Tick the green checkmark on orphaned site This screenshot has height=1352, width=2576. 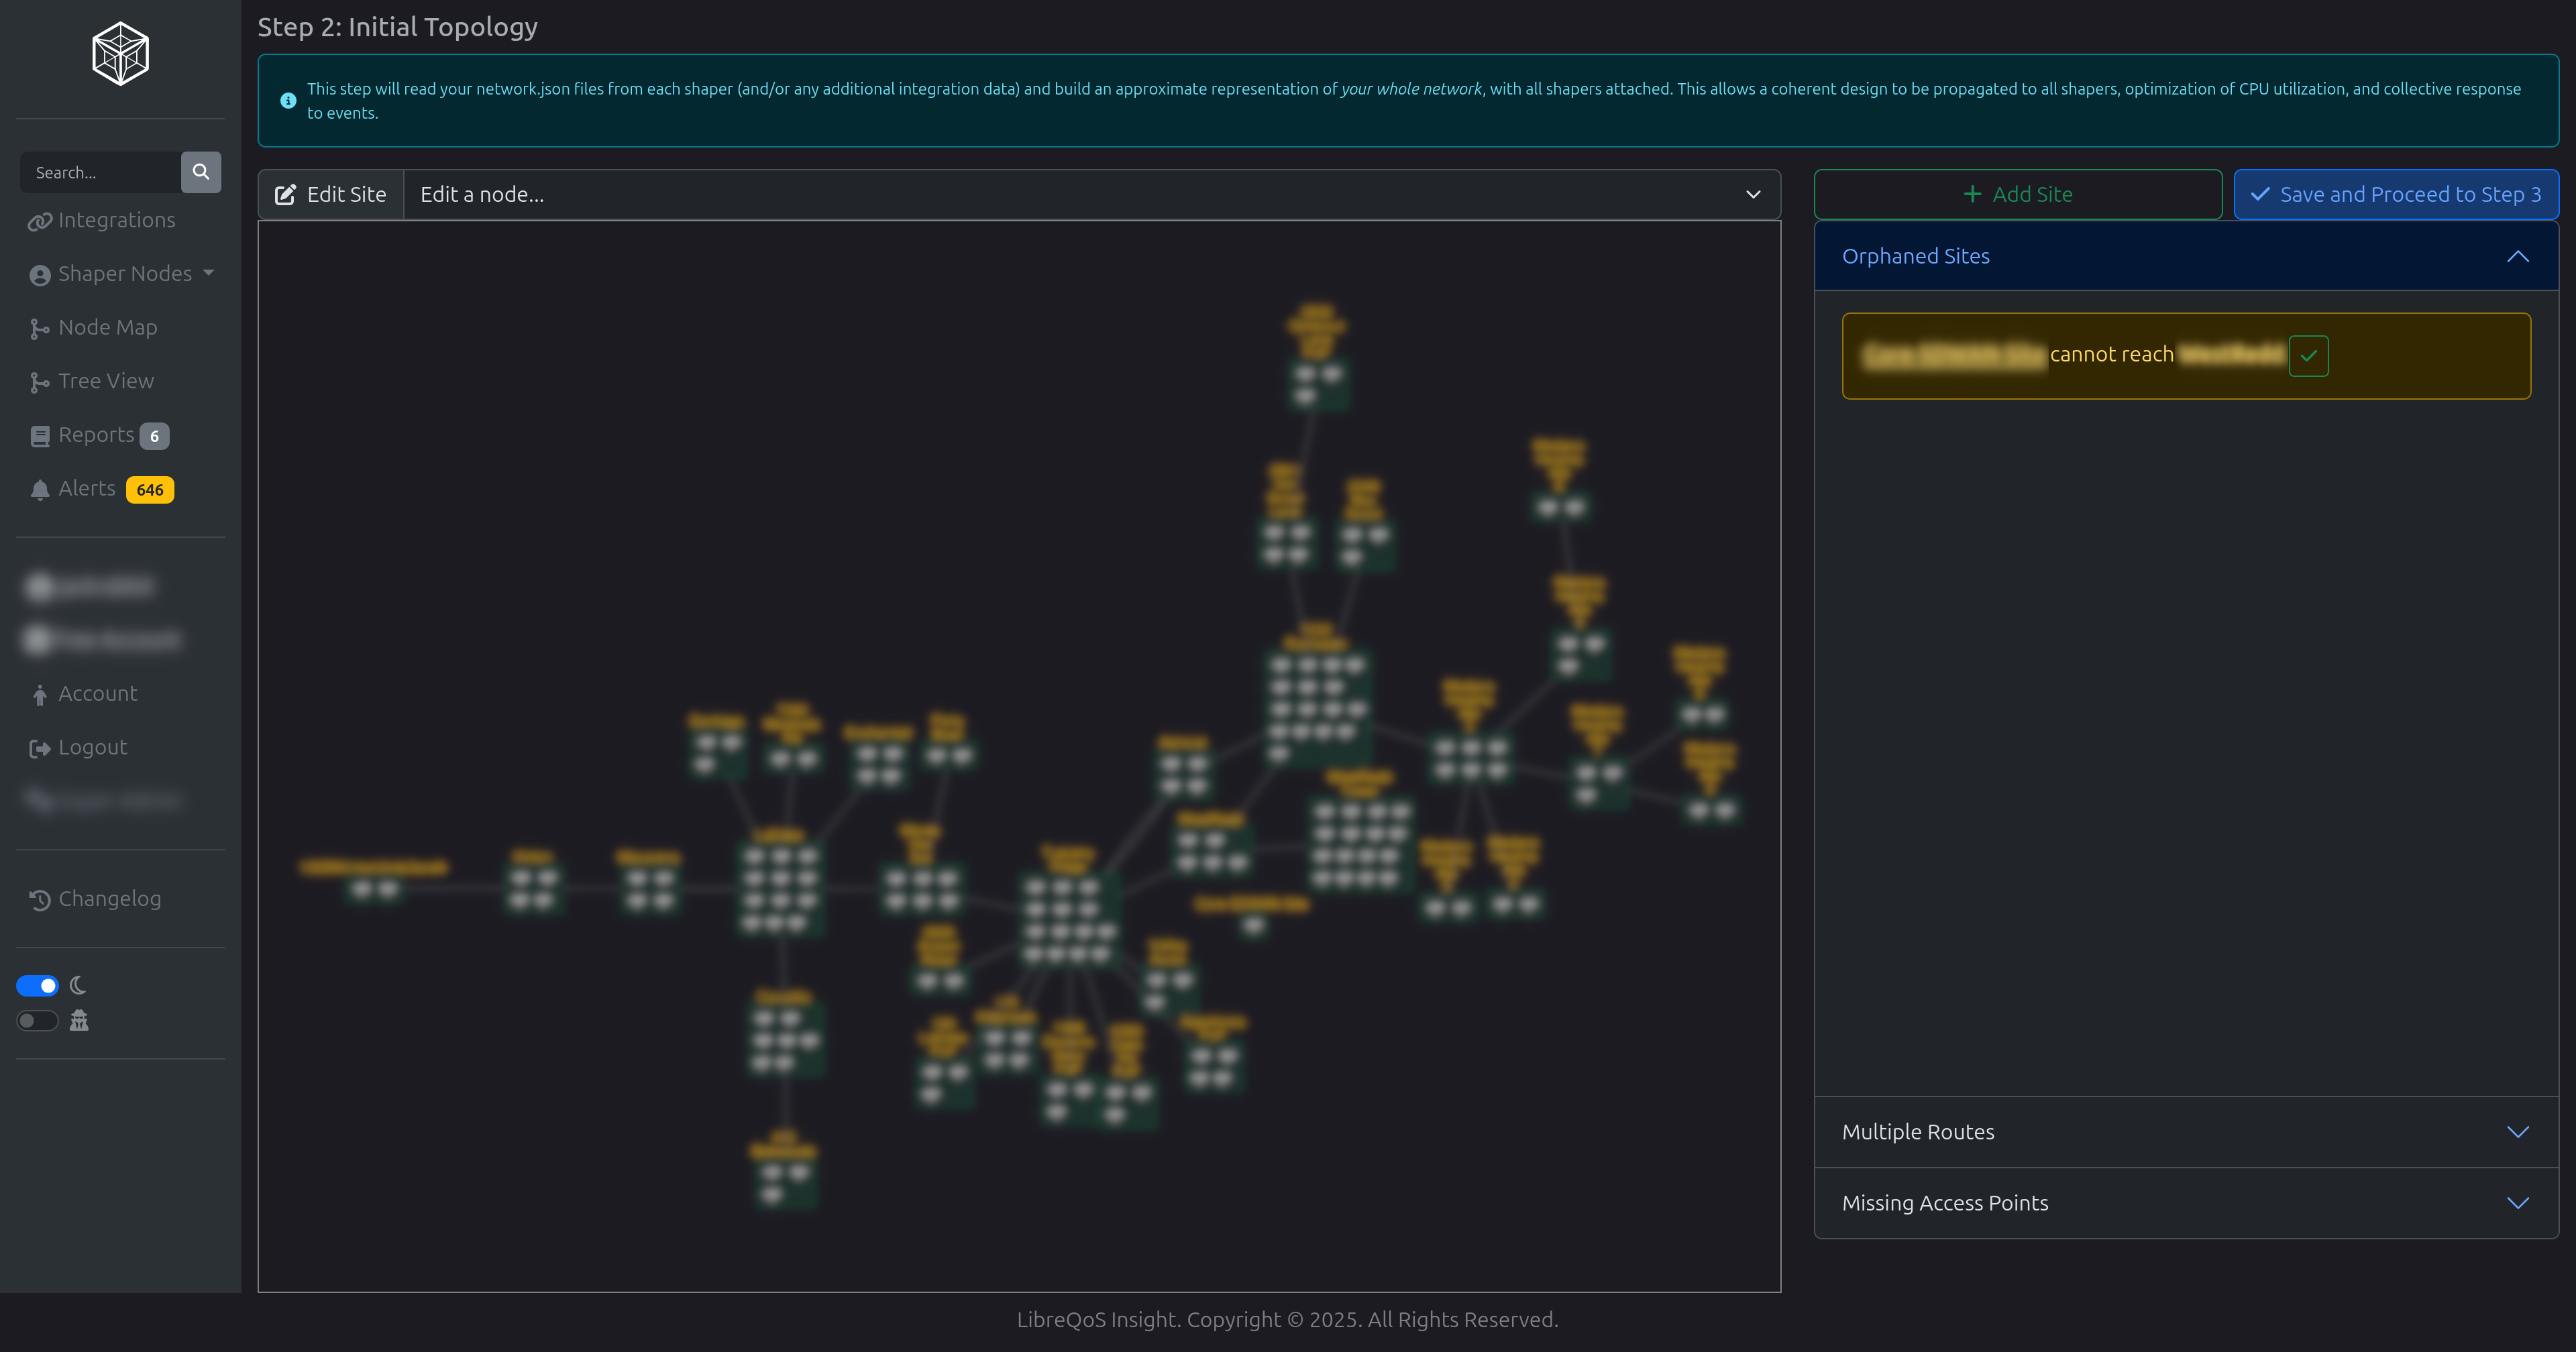[2308, 356]
